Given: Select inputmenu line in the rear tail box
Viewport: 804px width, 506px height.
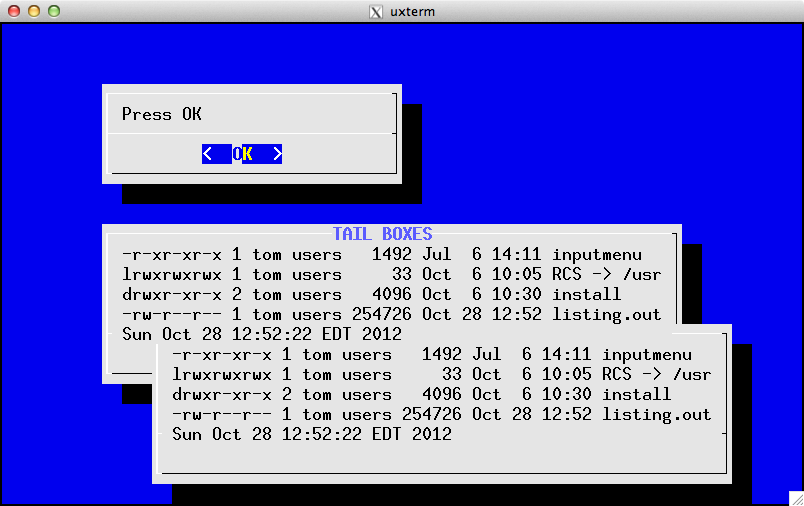Looking at the screenshot, I should coord(391,254).
